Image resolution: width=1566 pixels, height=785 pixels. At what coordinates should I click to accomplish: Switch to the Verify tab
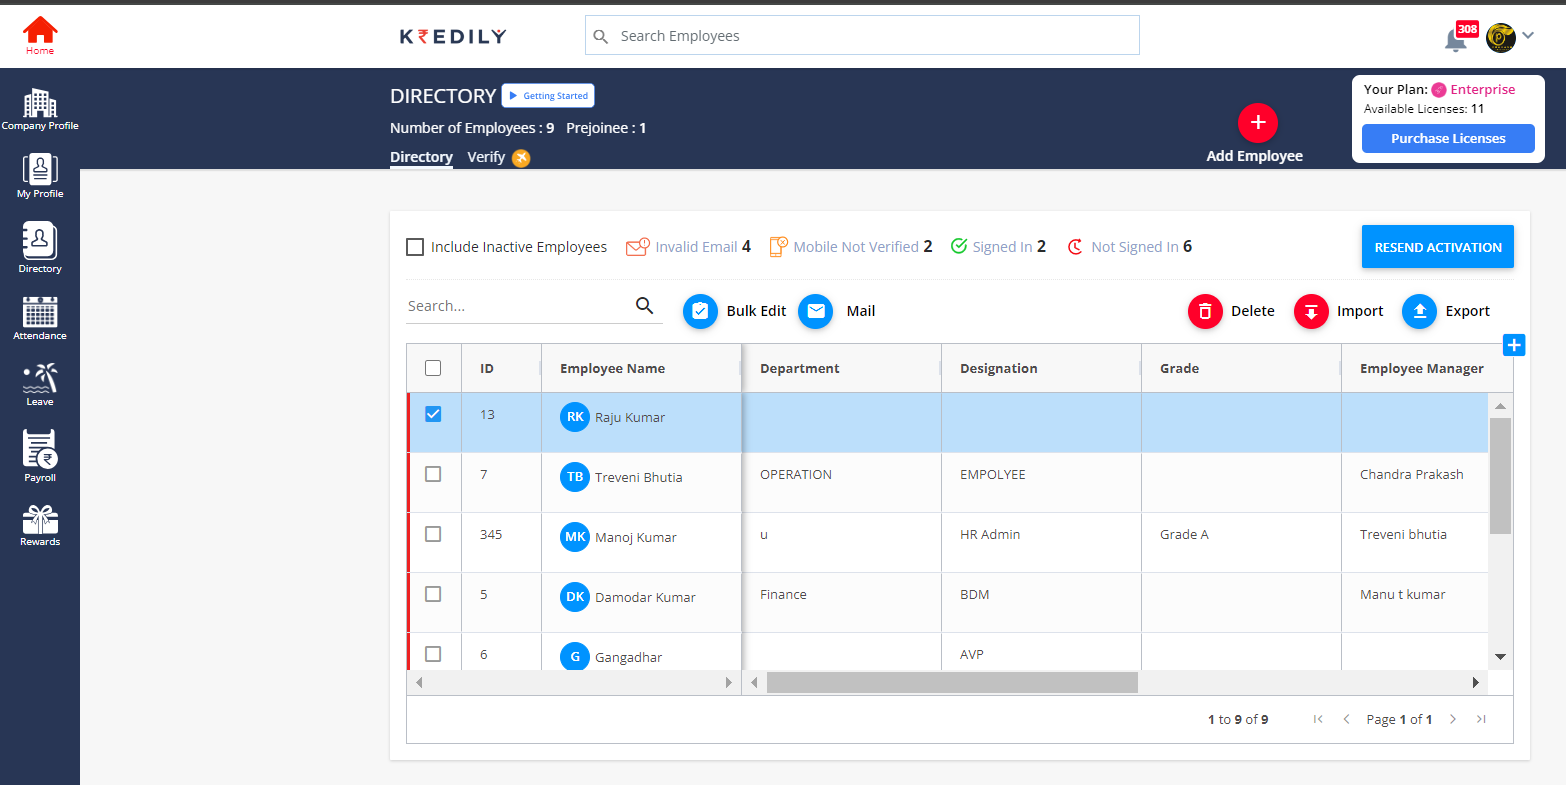(486, 157)
